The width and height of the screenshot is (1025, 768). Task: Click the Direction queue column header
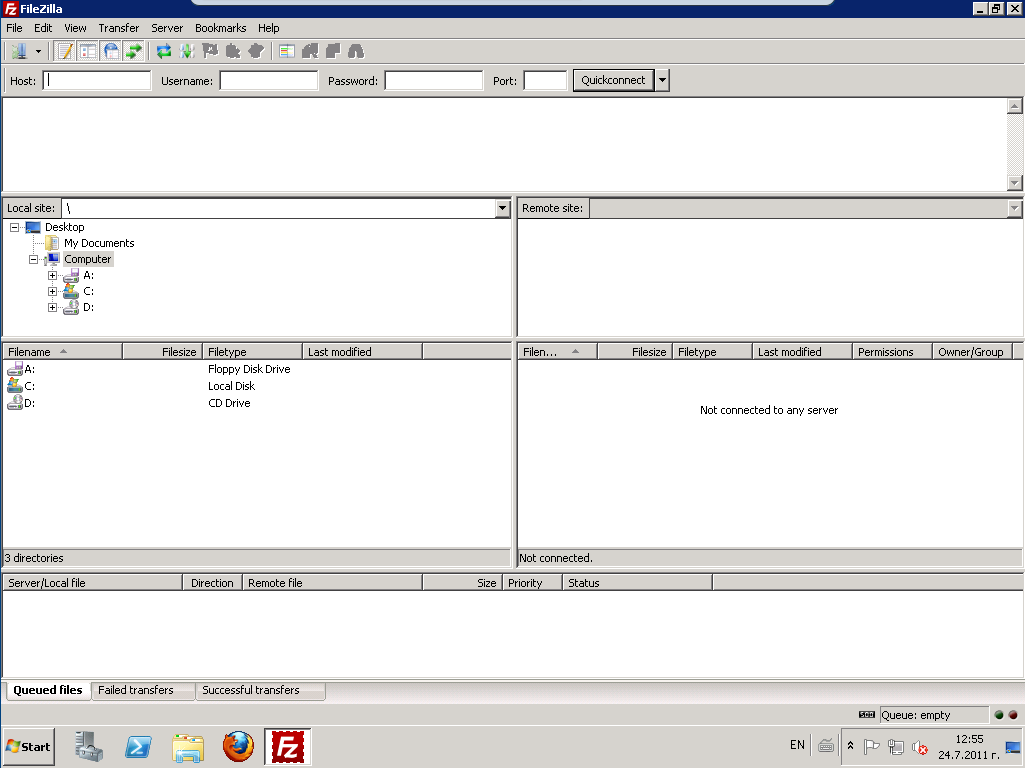[212, 583]
